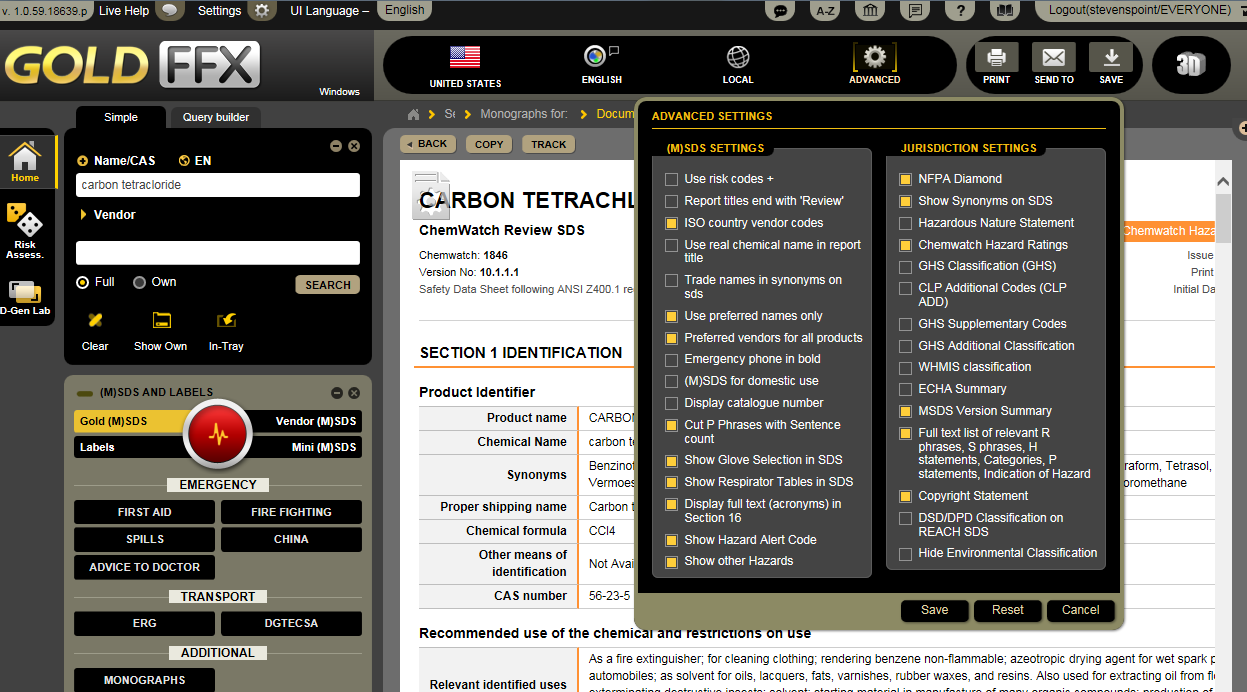Click the United States flag icon
This screenshot has height=692, width=1247.
click(x=465, y=57)
